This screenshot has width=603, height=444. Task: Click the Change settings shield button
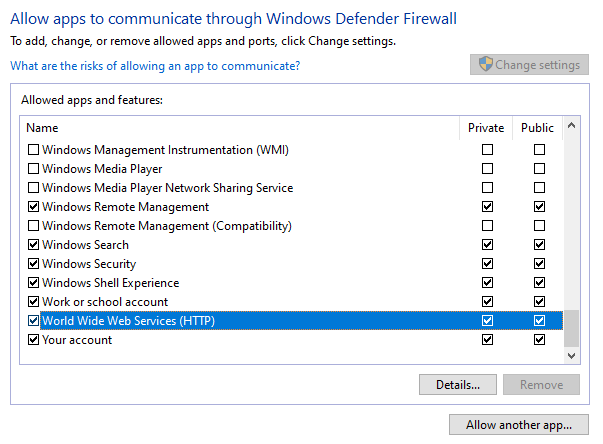tap(529, 65)
